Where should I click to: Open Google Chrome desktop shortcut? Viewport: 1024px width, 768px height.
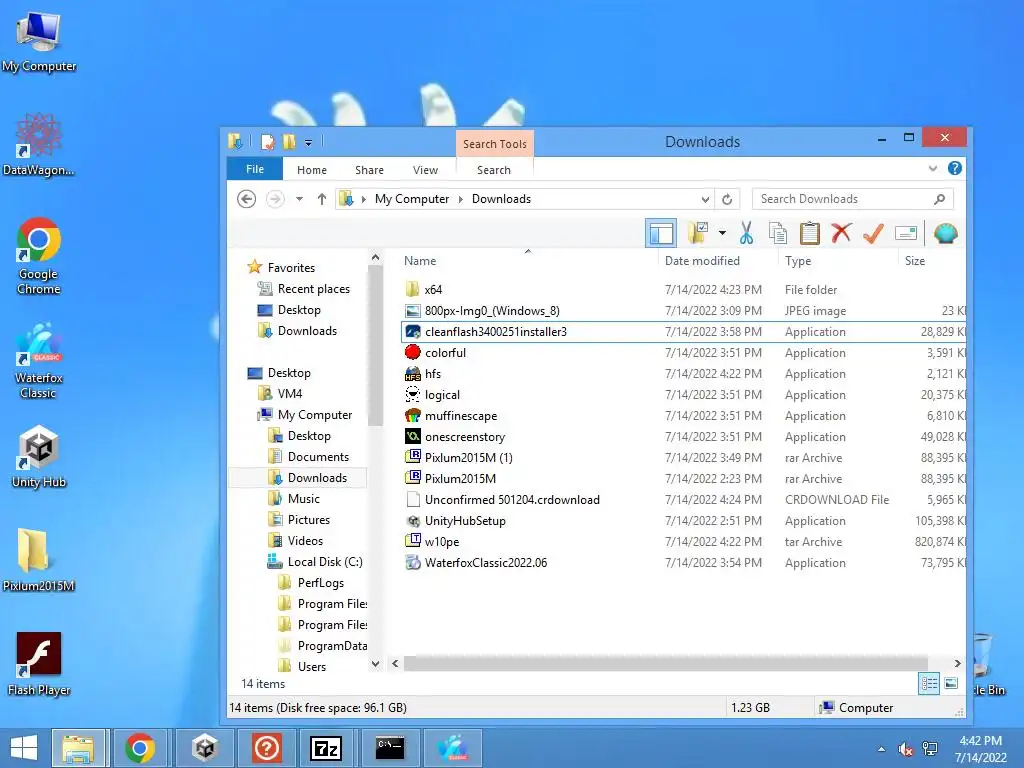tap(39, 256)
